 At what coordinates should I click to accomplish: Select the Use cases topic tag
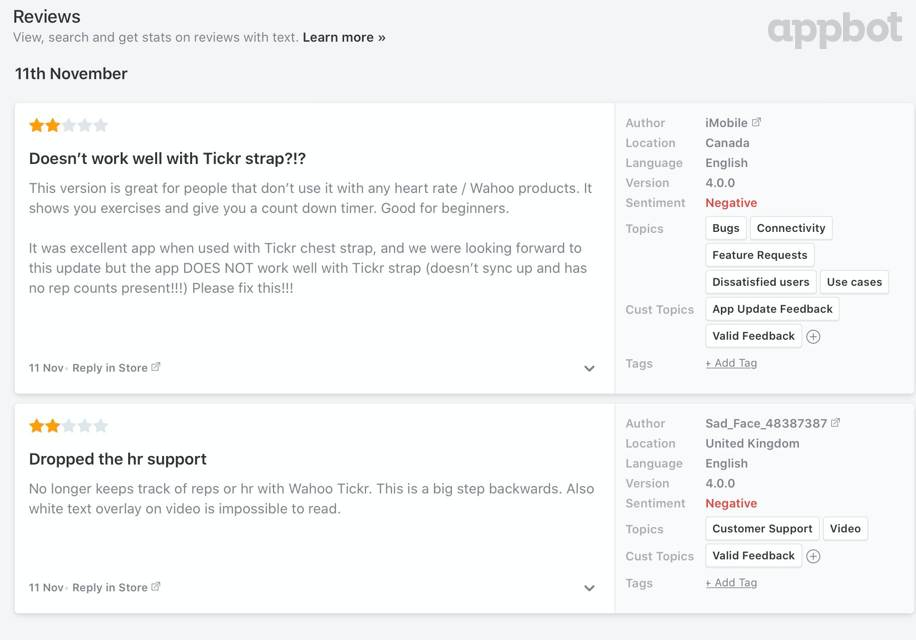point(854,282)
